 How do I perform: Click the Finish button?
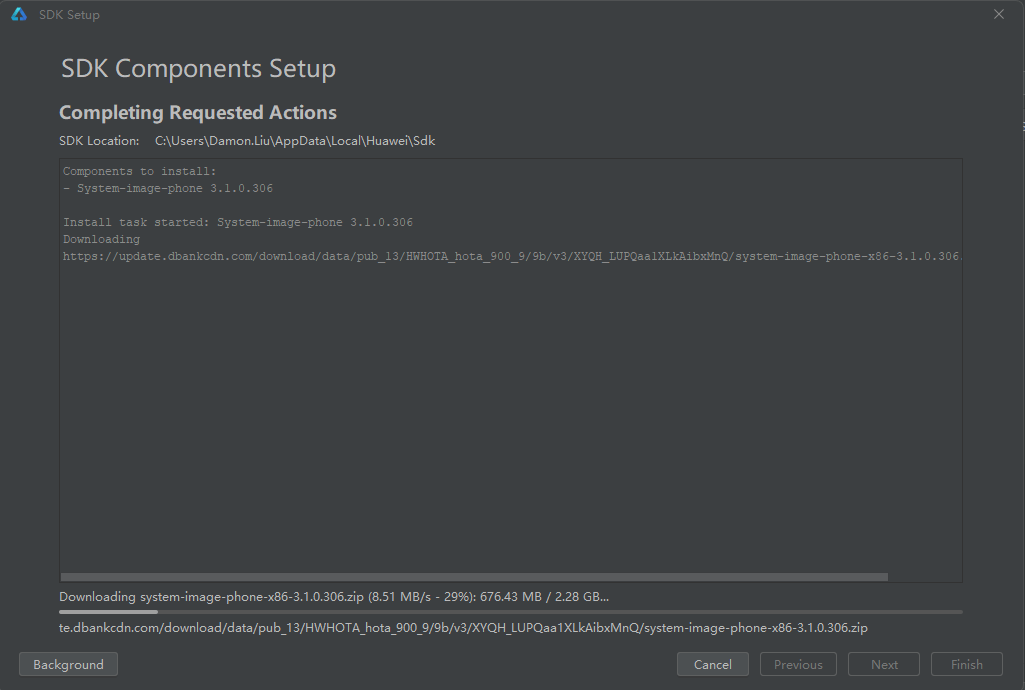(967, 664)
